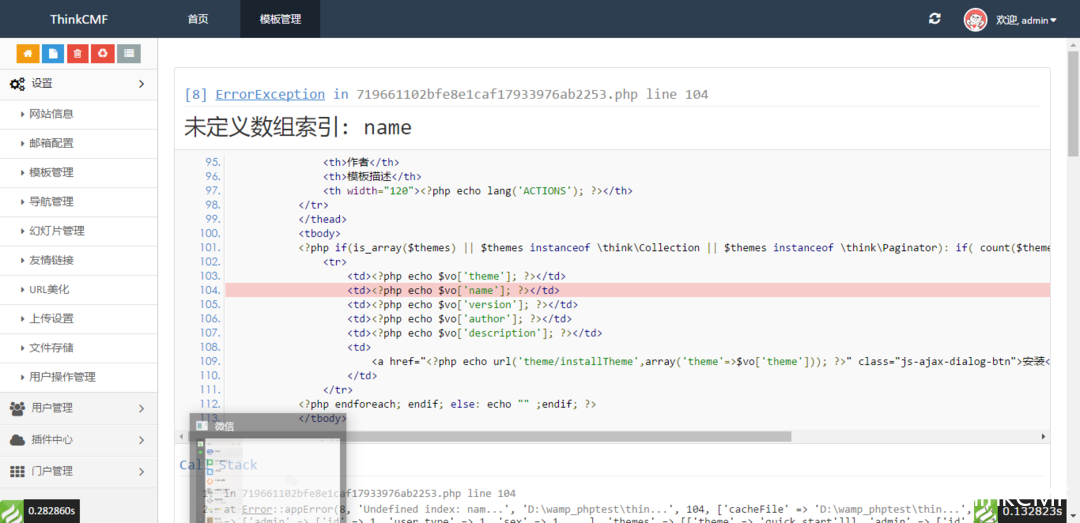Click code line 112 endforeach statement
Screen dimensions: 1080x523
tap(447, 405)
